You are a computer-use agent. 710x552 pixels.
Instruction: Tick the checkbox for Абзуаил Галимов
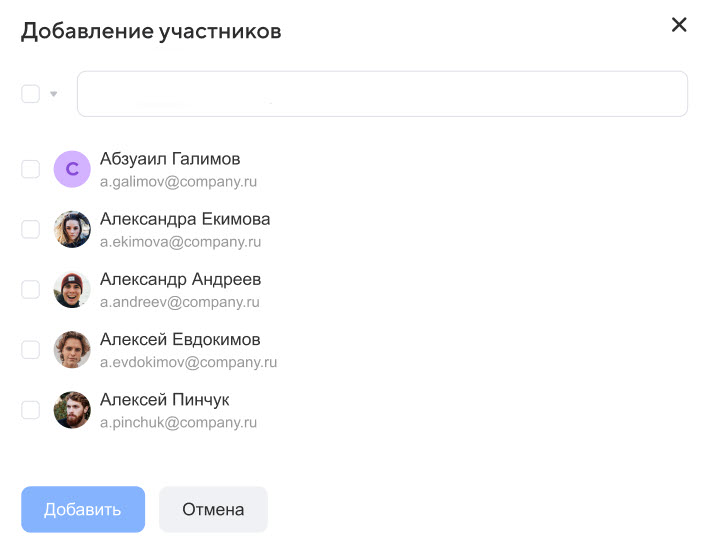(x=31, y=169)
